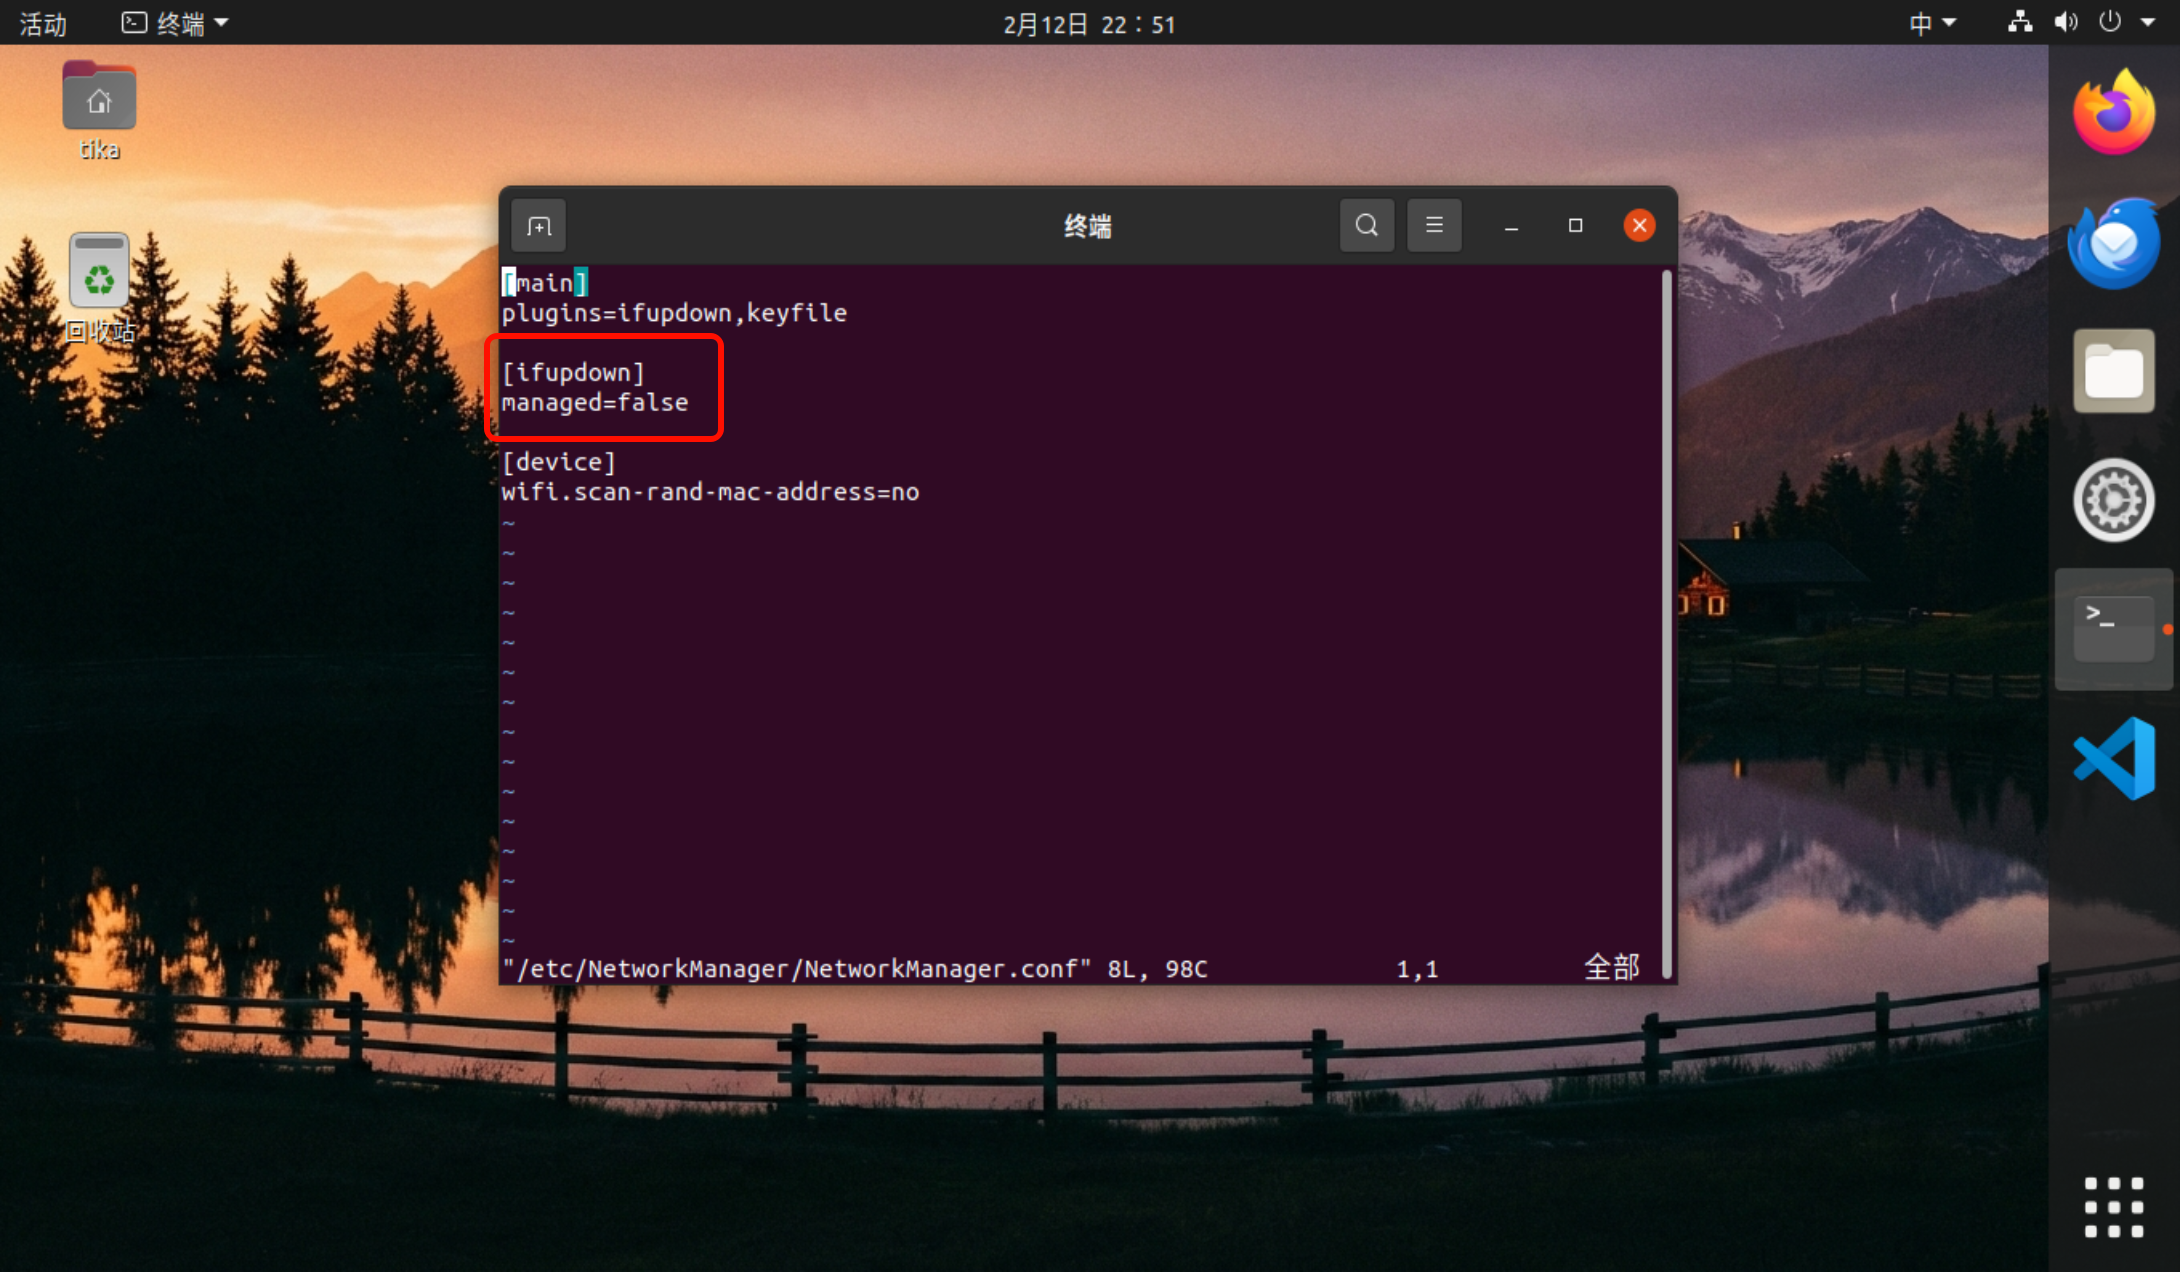Open the Files application from the dock

point(2113,370)
